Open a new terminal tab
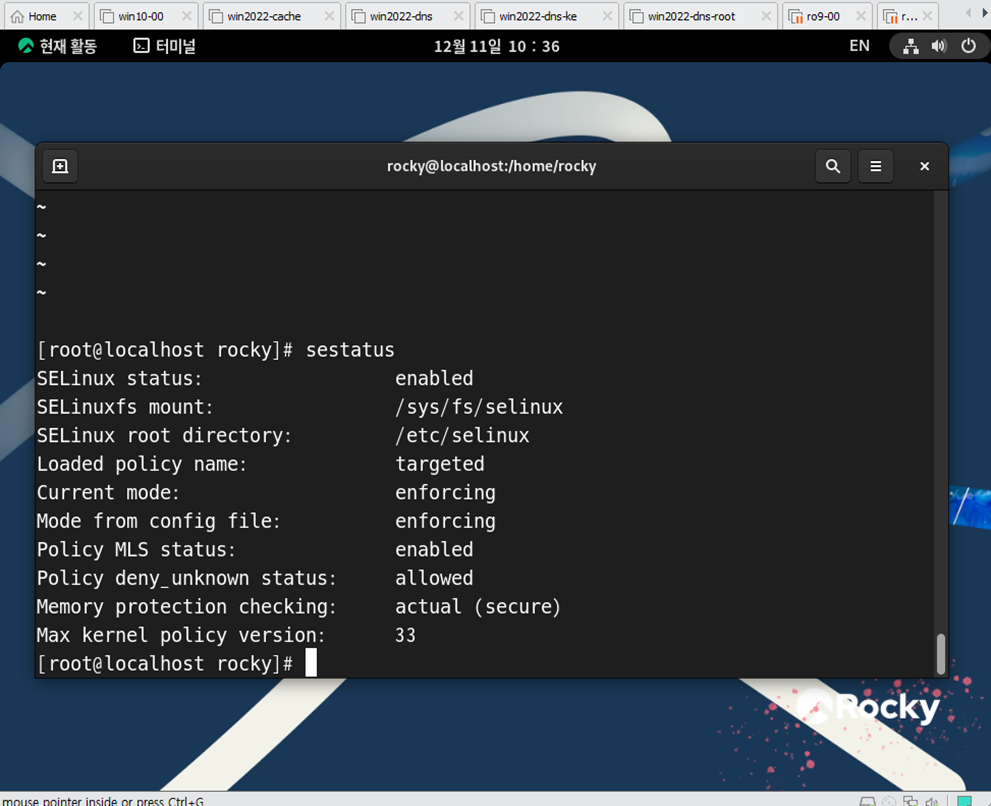Screen dimensions: 991x806 (60, 166)
